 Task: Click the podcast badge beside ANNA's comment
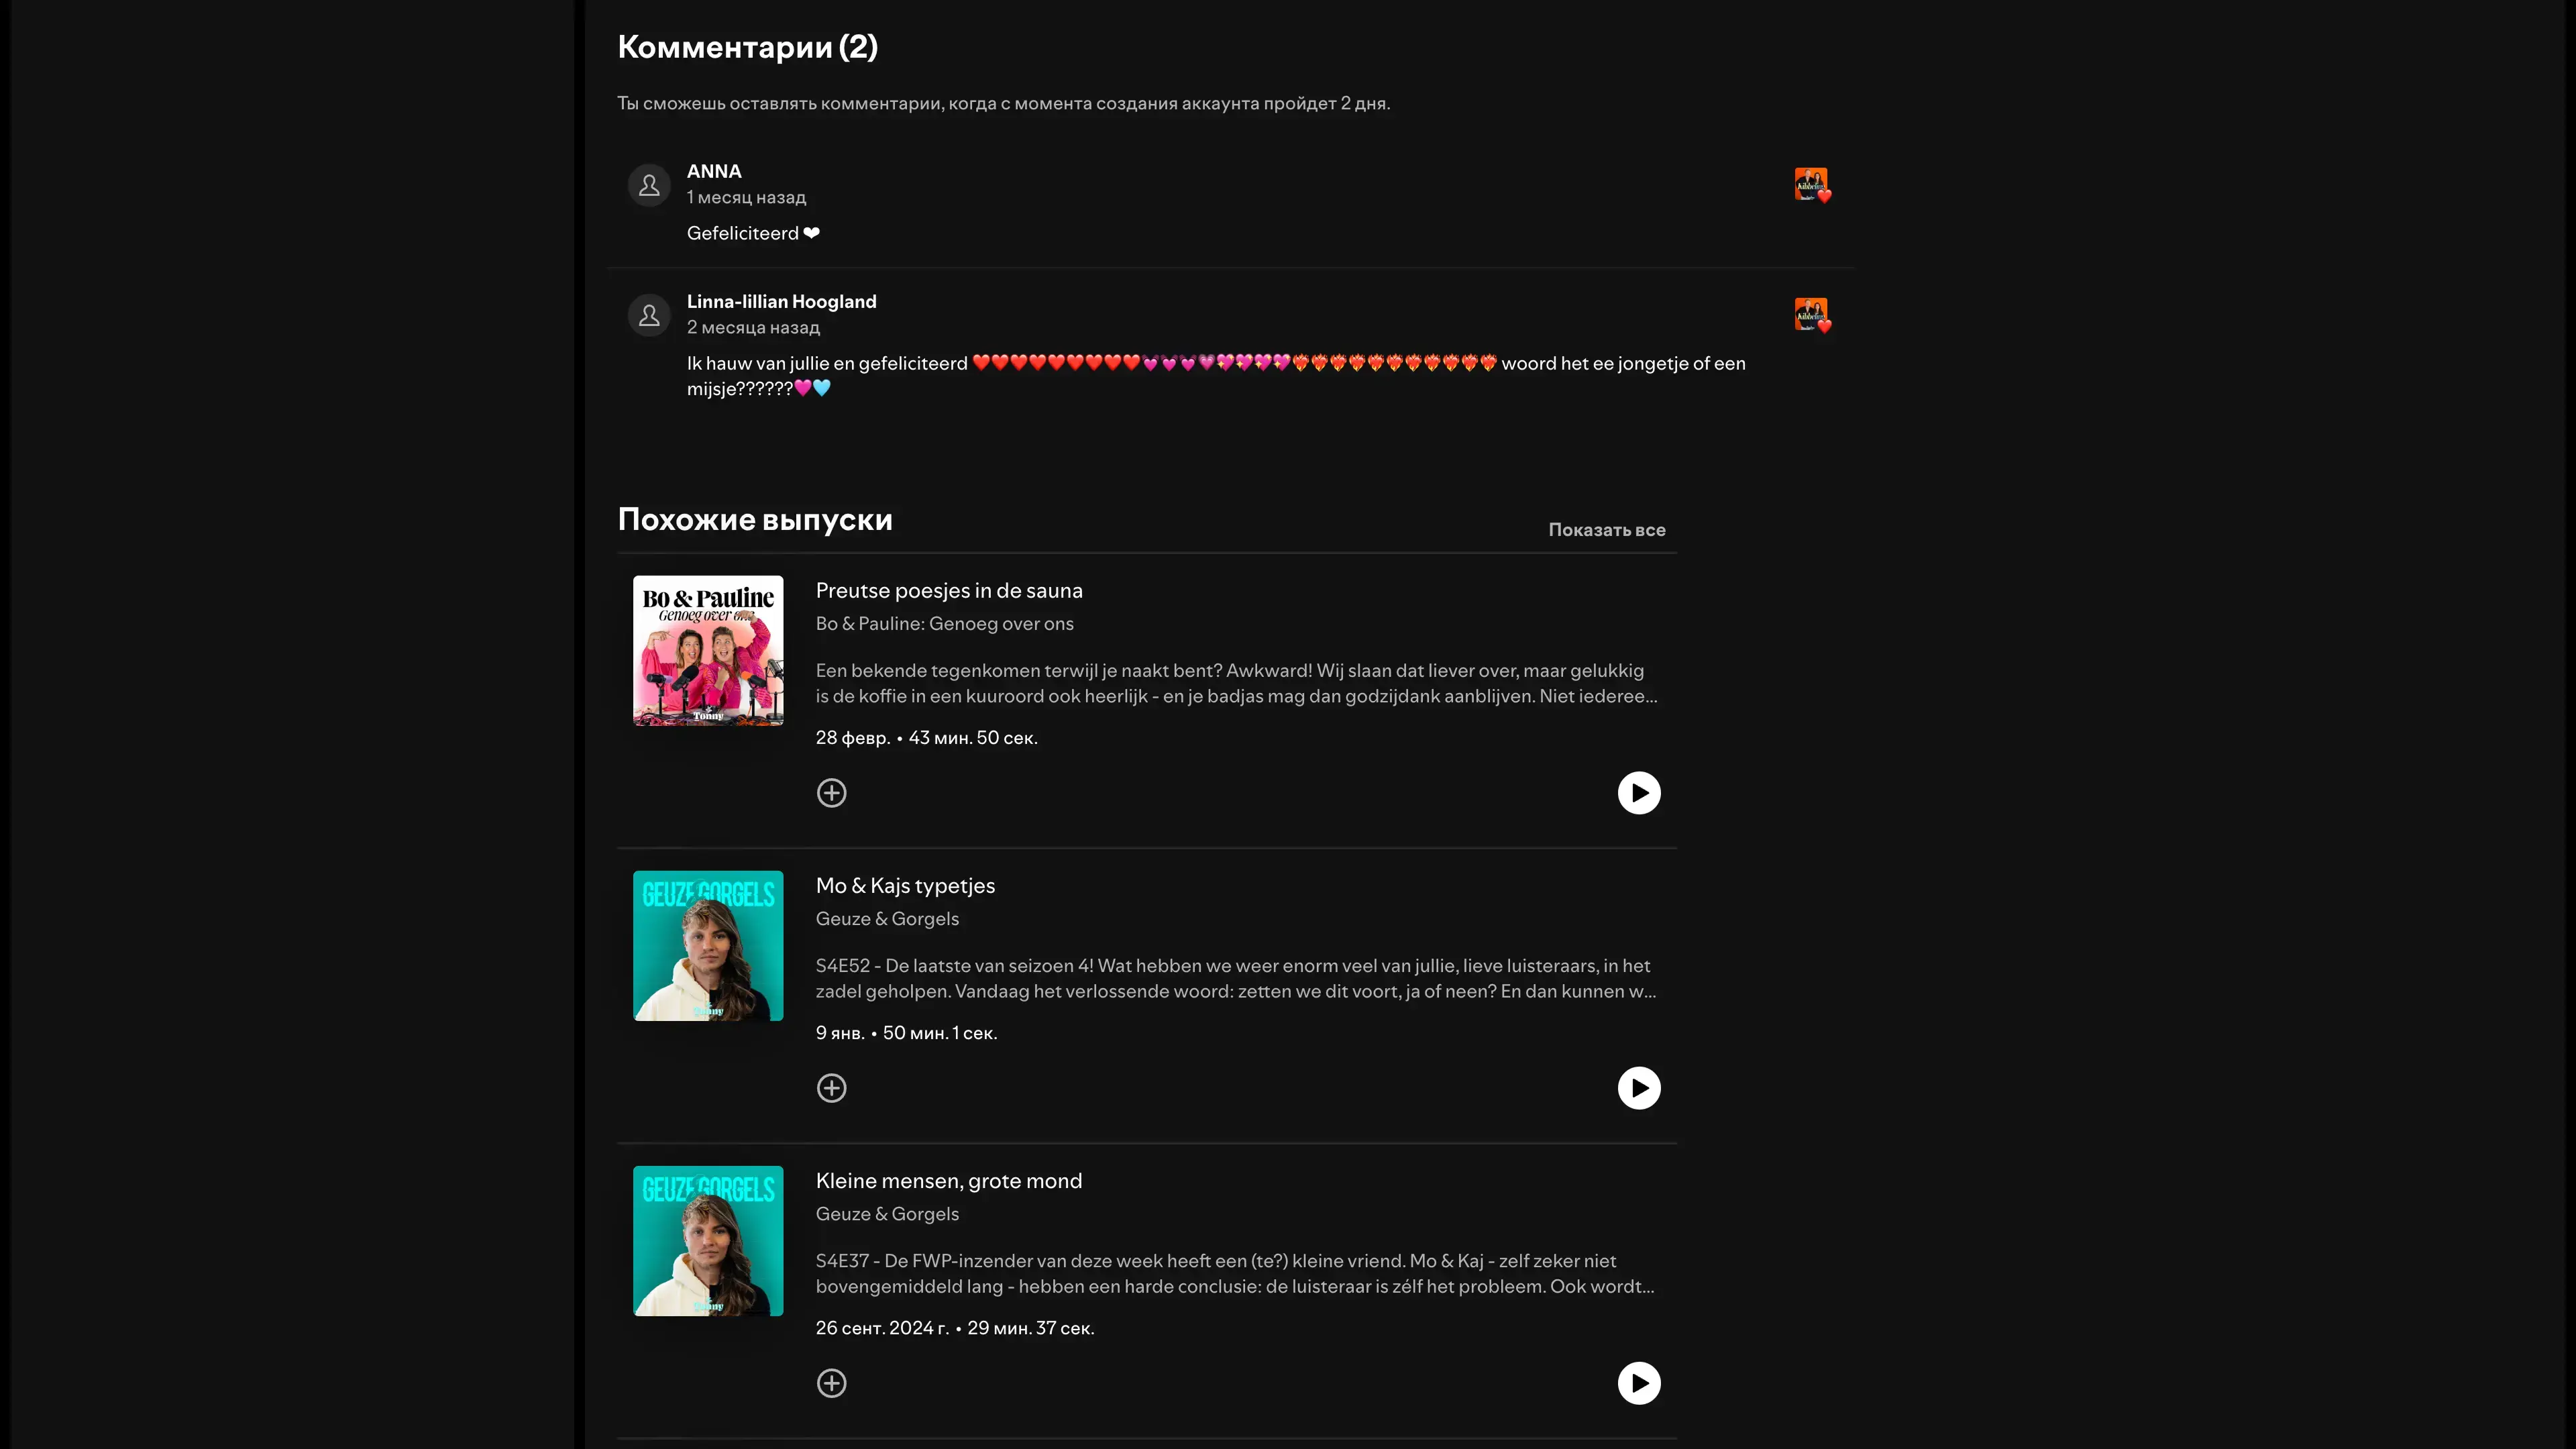point(1812,185)
